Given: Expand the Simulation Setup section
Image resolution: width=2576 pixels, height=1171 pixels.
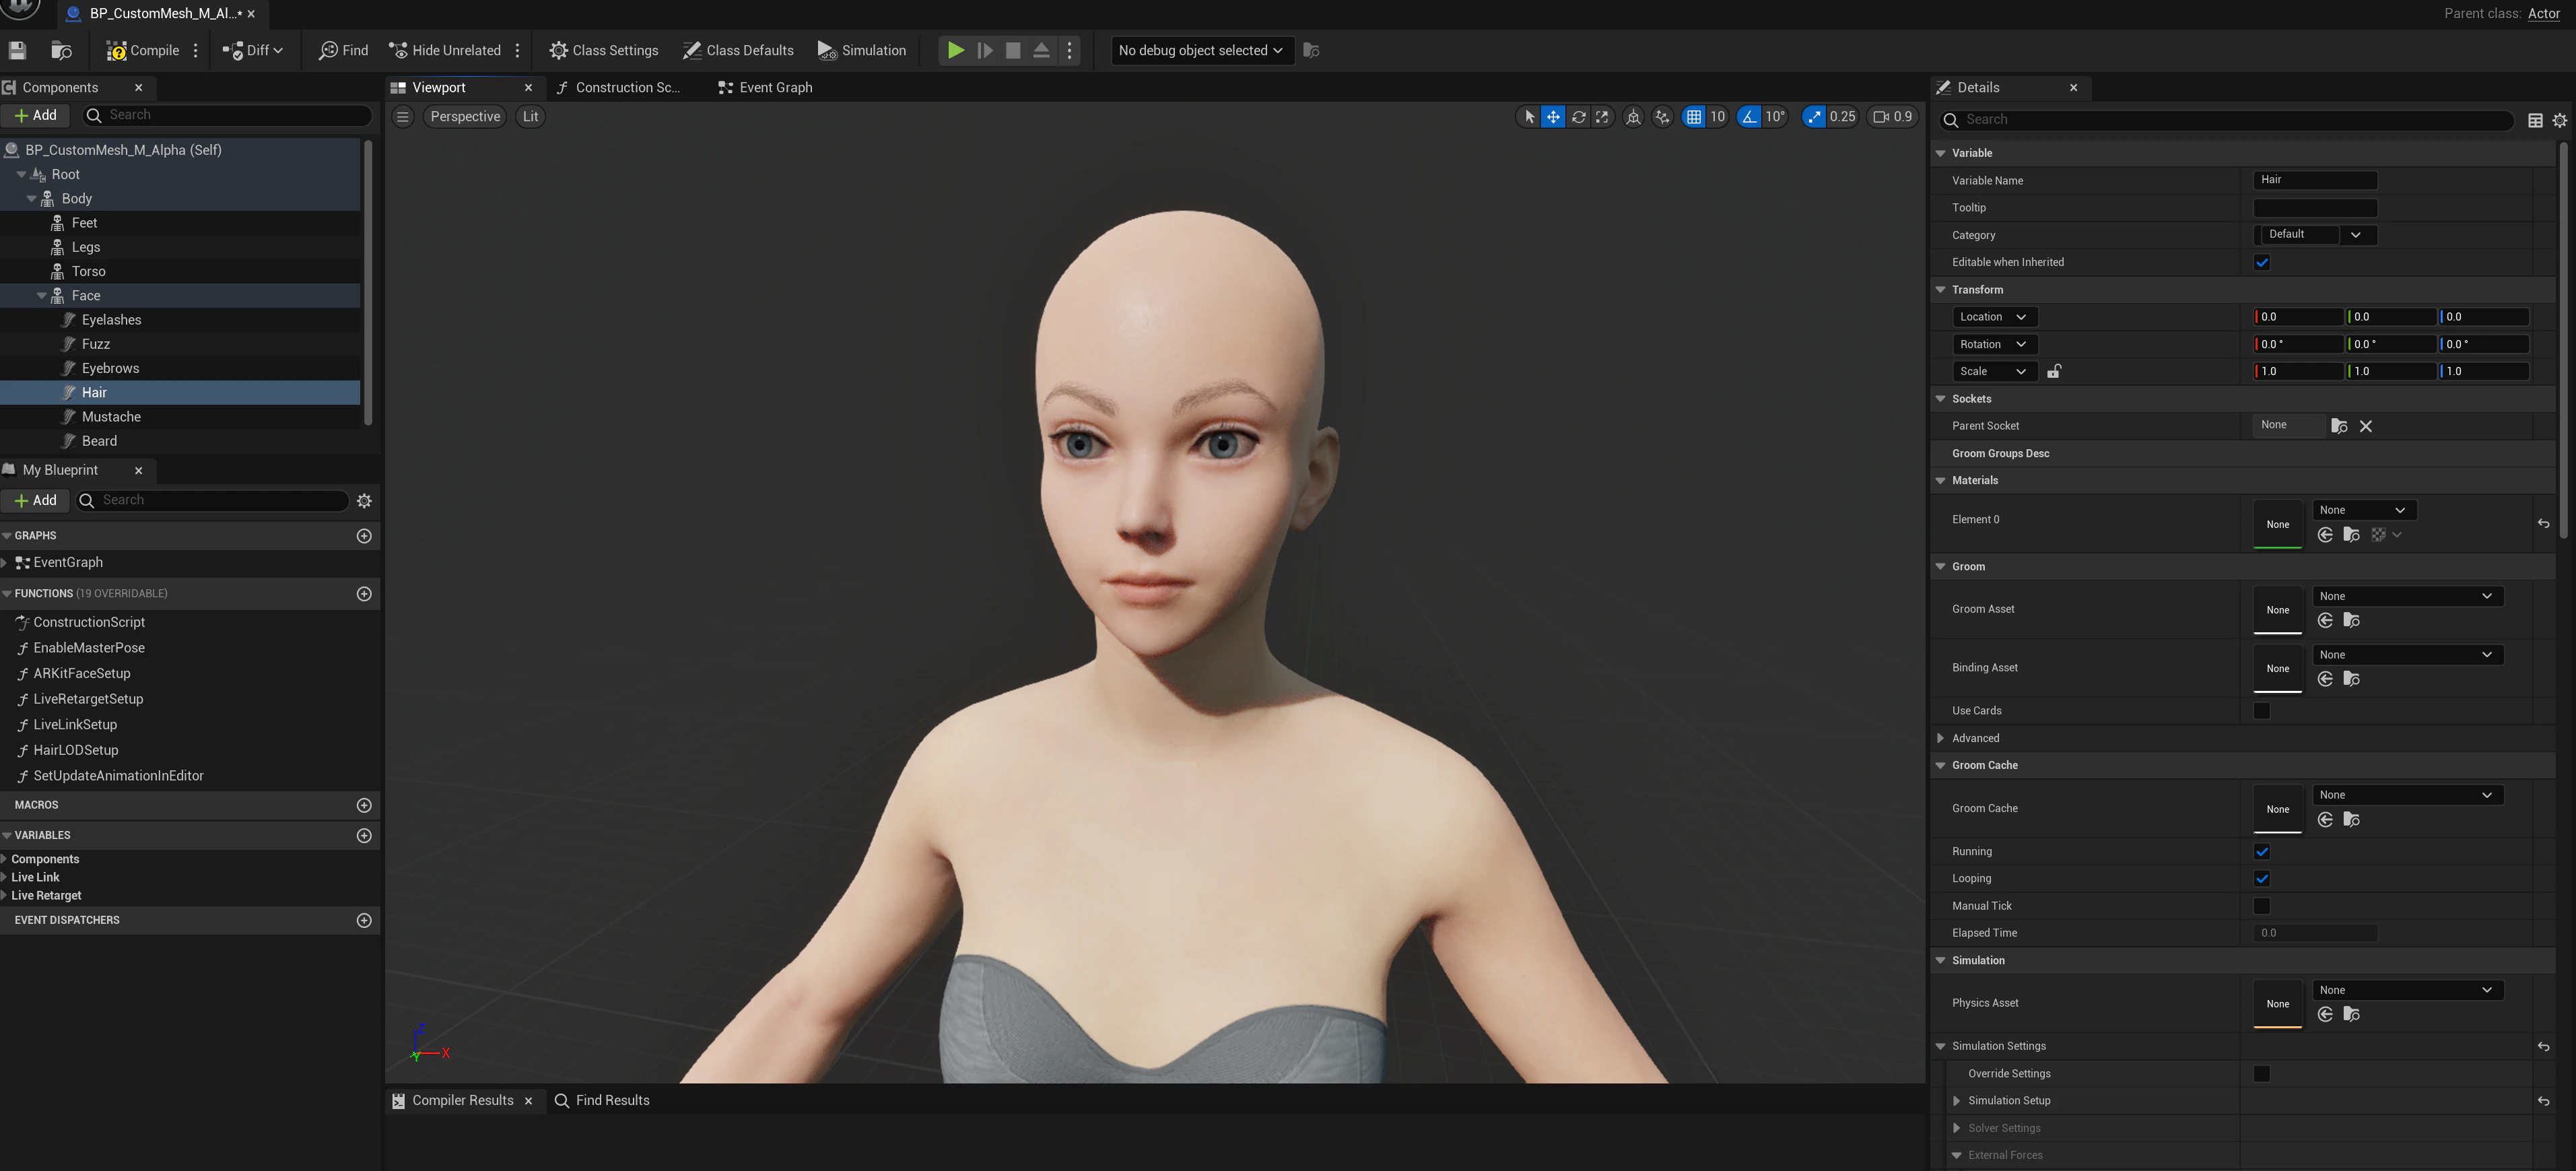Looking at the screenshot, I should pos(1957,1101).
